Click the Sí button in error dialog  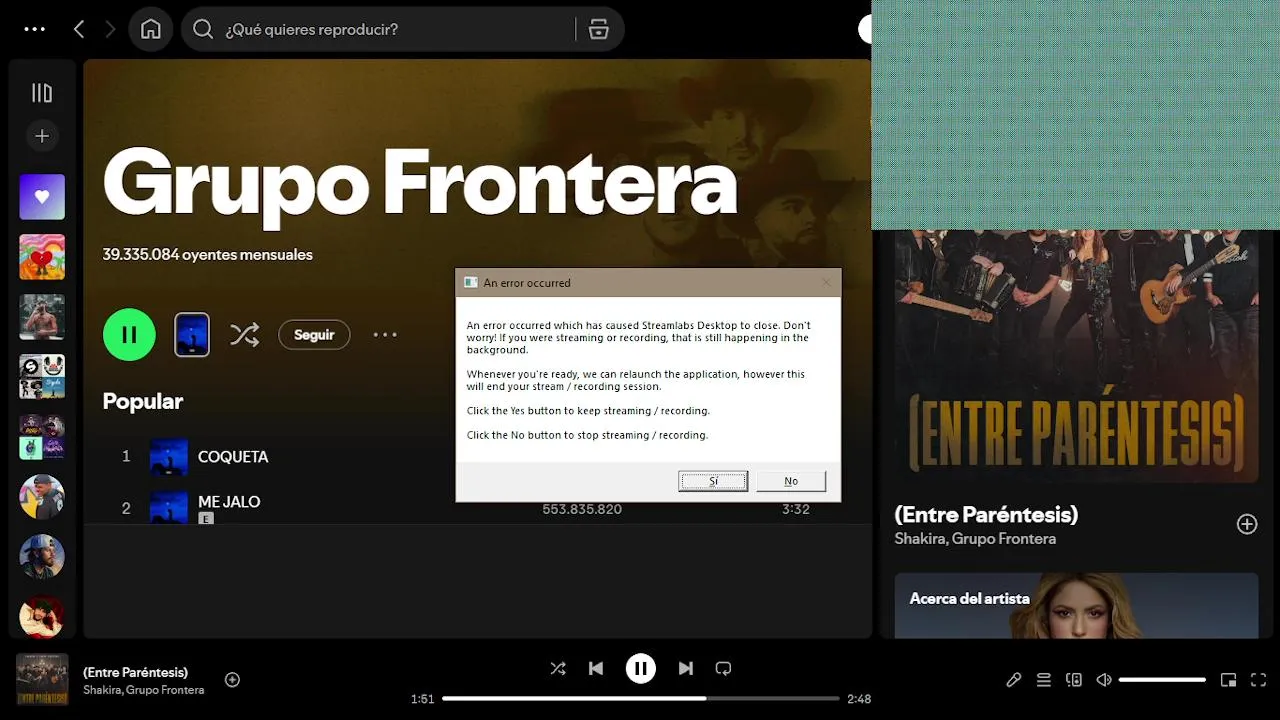pos(713,481)
